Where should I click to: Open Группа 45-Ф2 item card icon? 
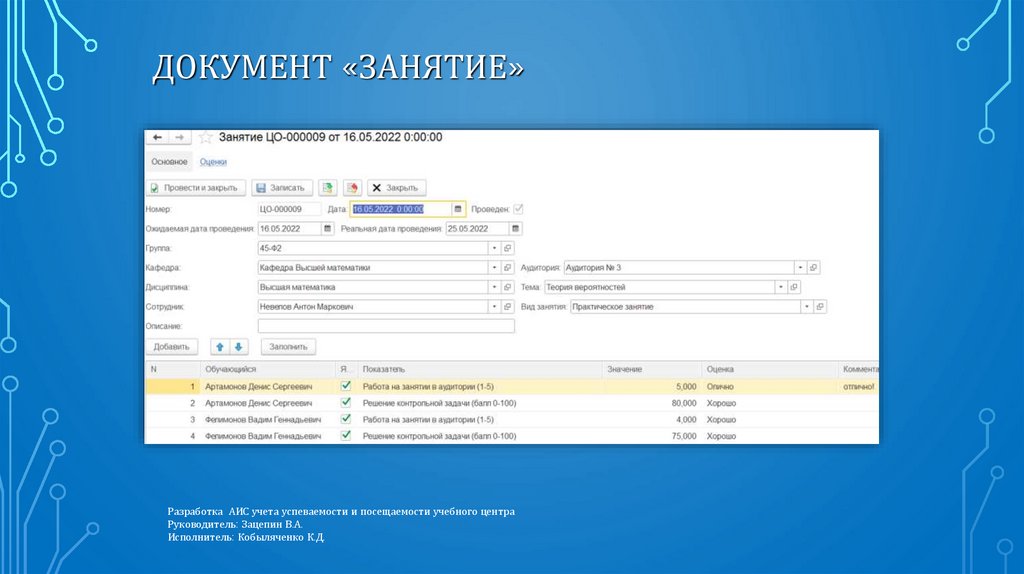[507, 248]
